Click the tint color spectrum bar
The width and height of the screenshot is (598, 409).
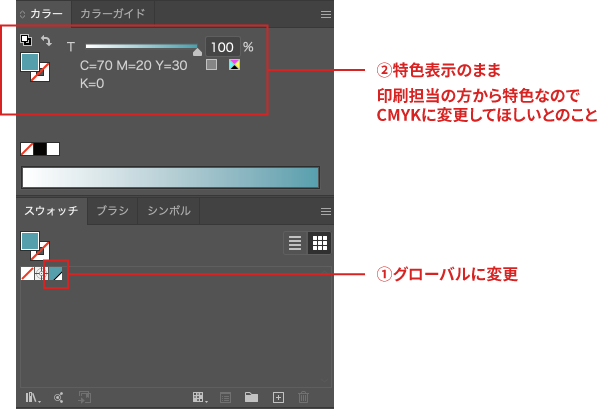coord(170,177)
